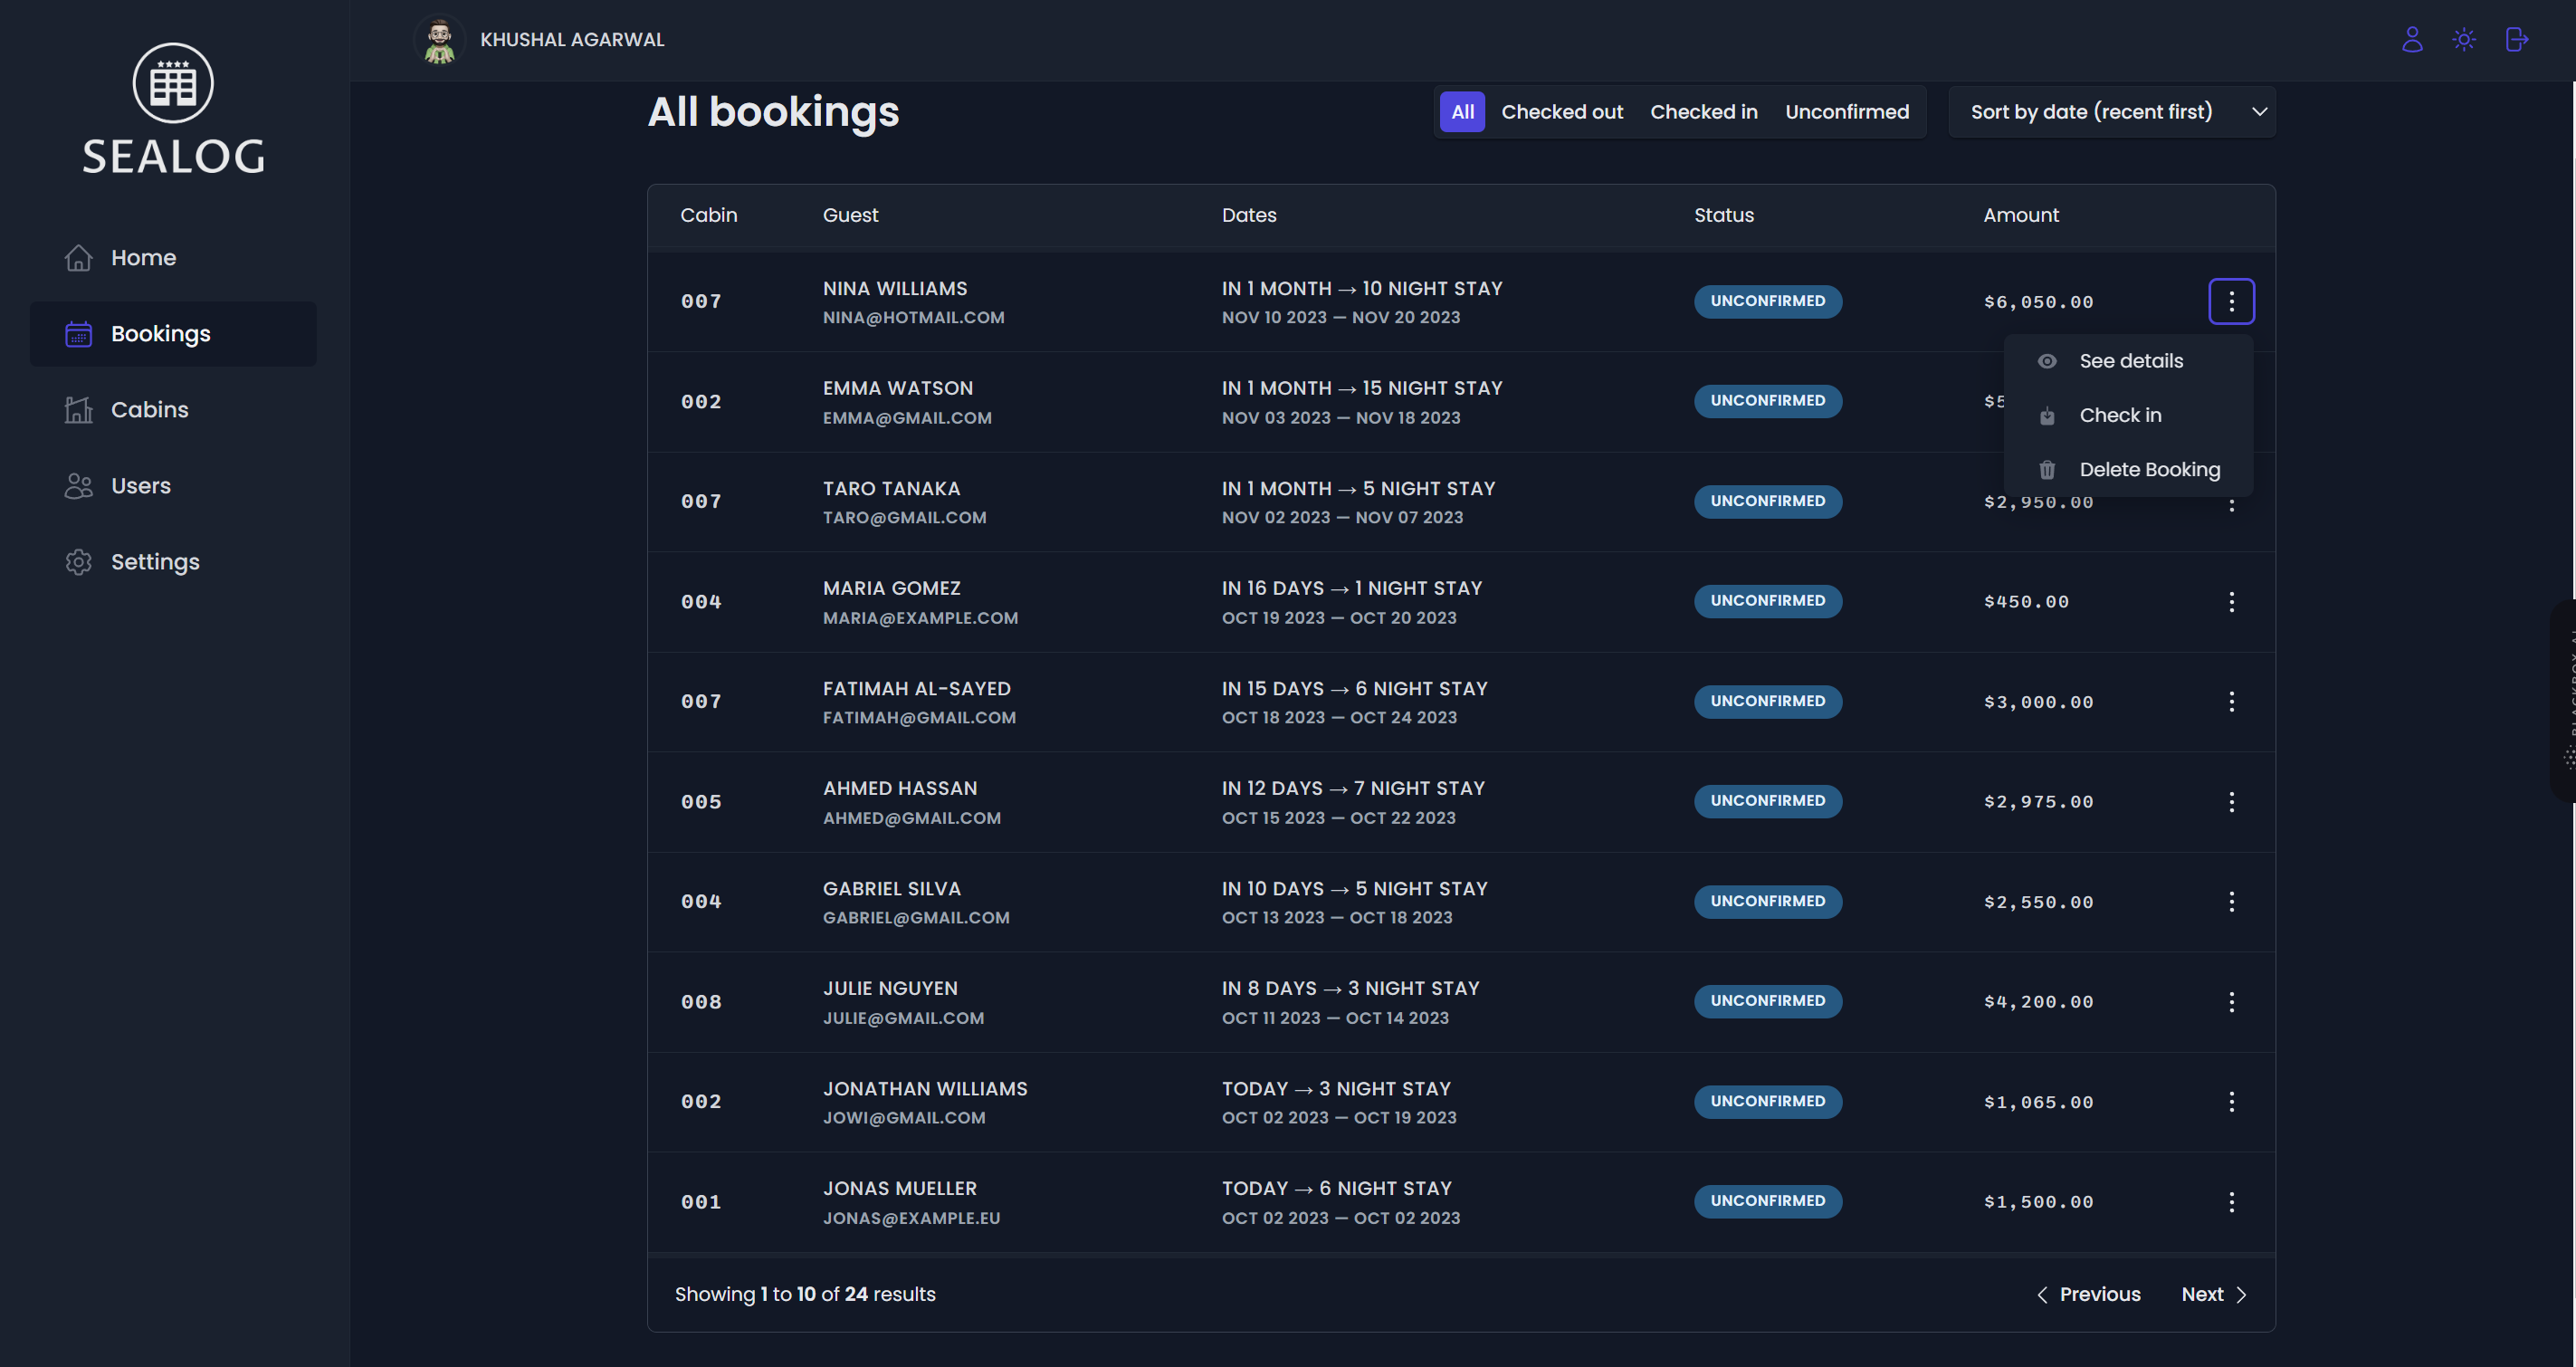Screen dimensions: 2576x1367
Task: Click the Previous page button
Action: (x=2088, y=1294)
